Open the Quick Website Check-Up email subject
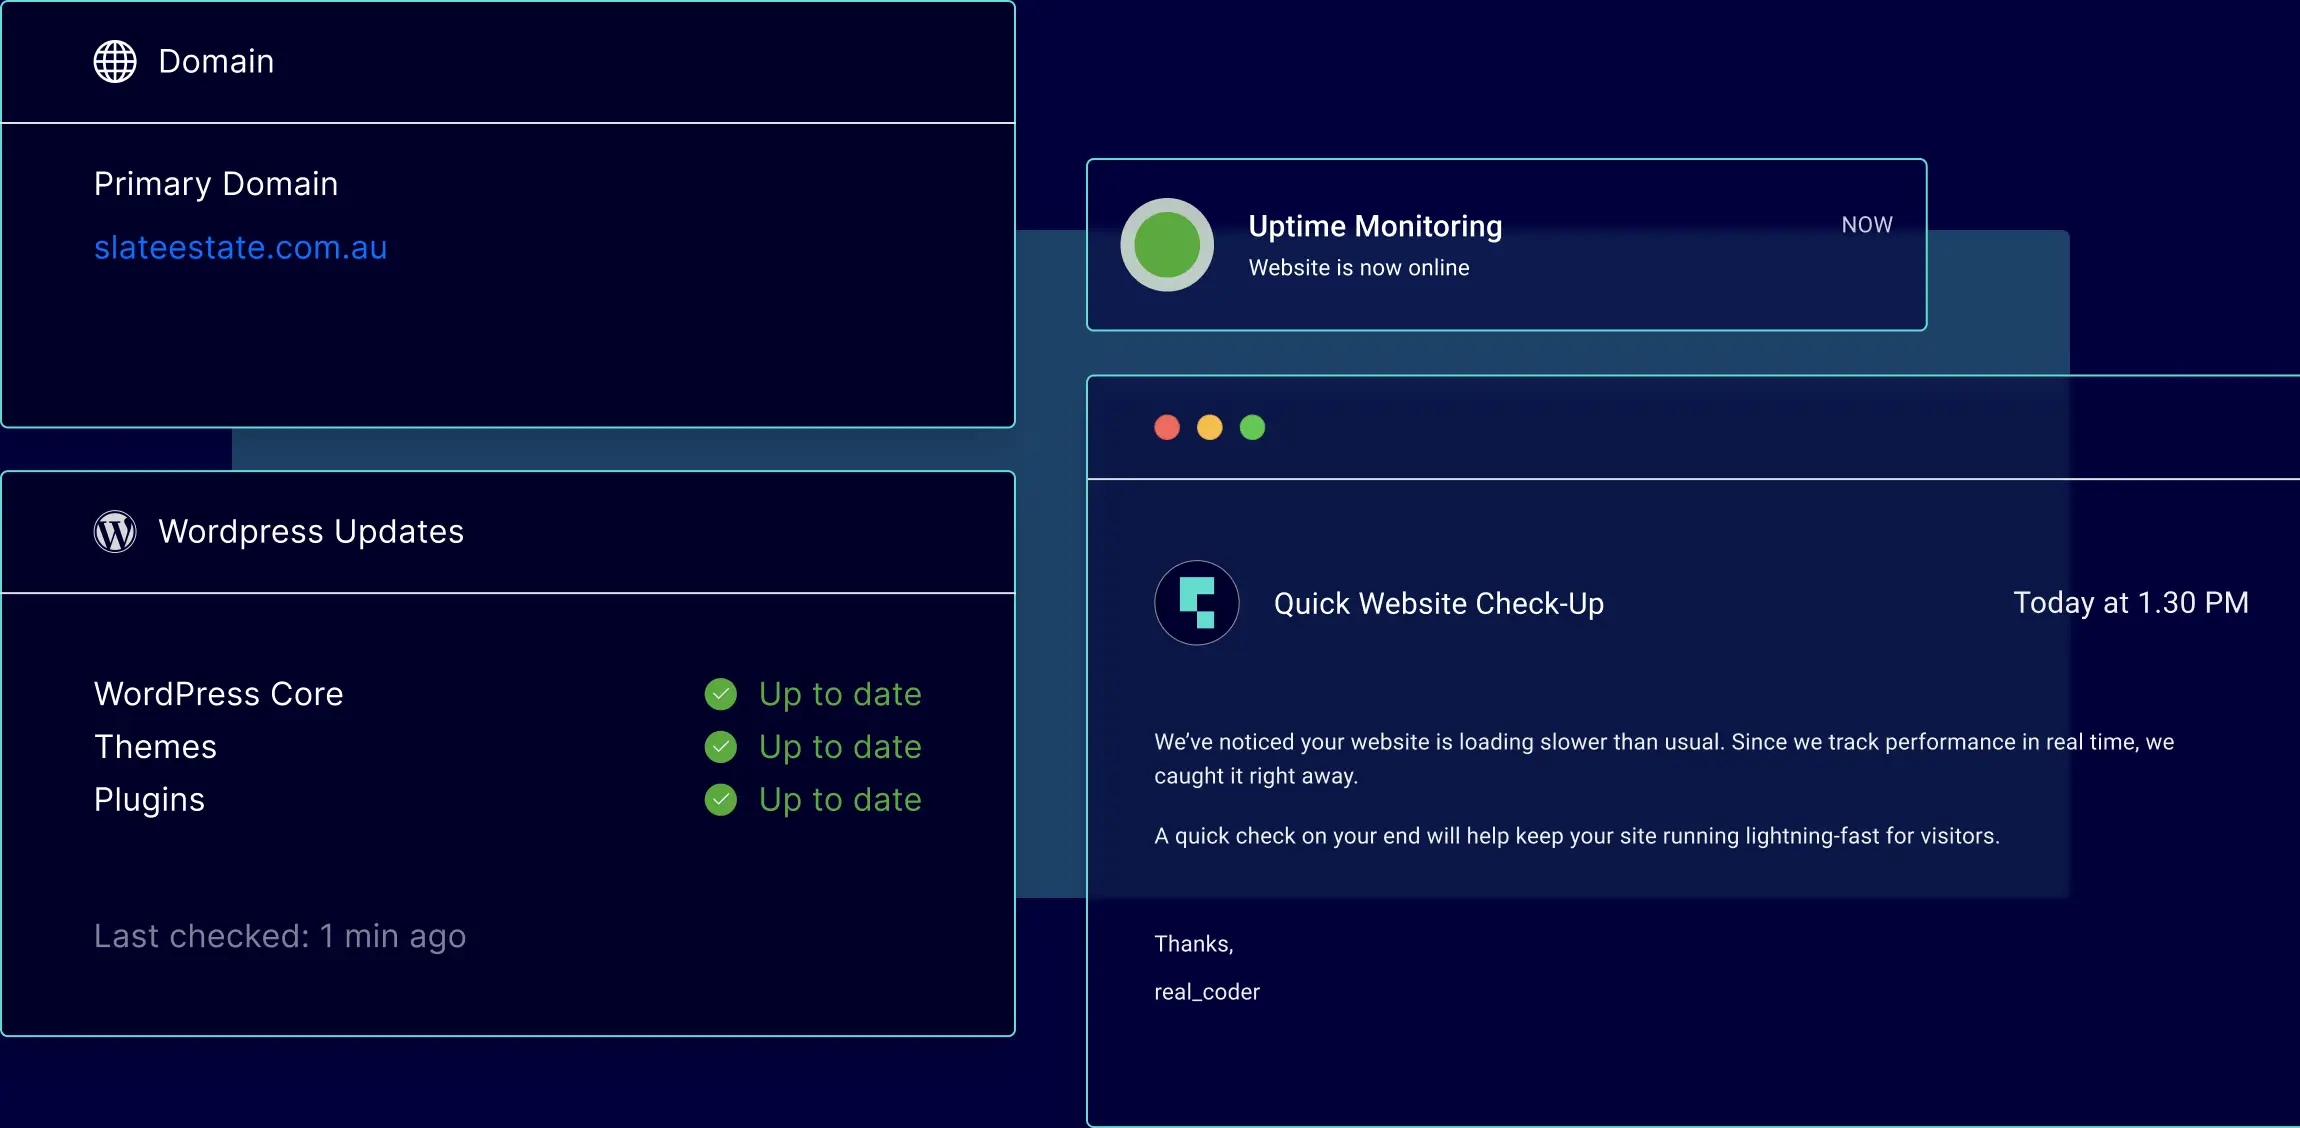2300x1128 pixels. (1439, 604)
